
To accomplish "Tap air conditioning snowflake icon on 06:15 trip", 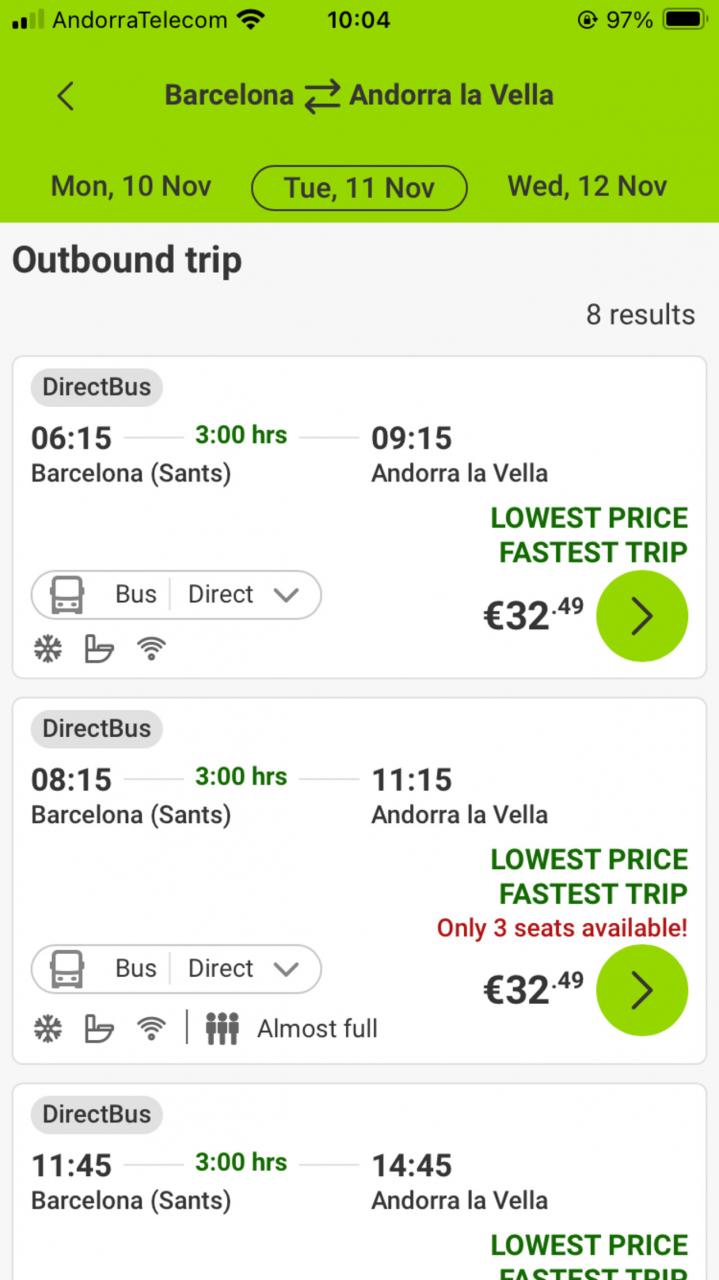I will [x=47, y=650].
